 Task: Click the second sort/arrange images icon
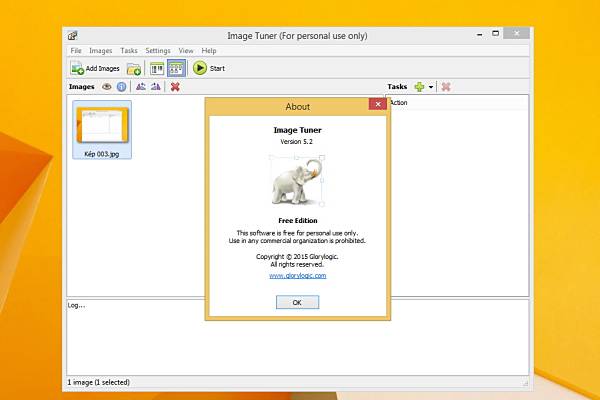click(155, 87)
